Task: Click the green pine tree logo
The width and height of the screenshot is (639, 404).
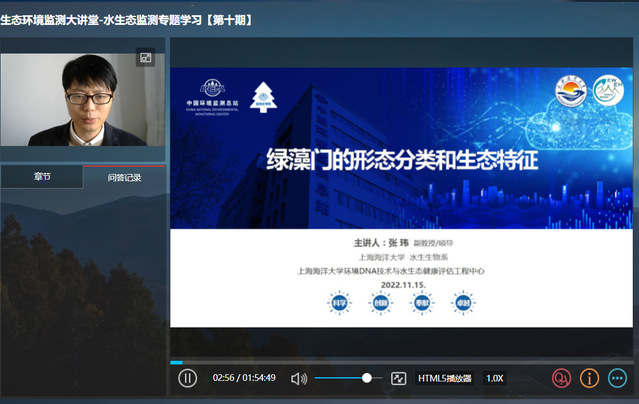Action: coord(262,96)
